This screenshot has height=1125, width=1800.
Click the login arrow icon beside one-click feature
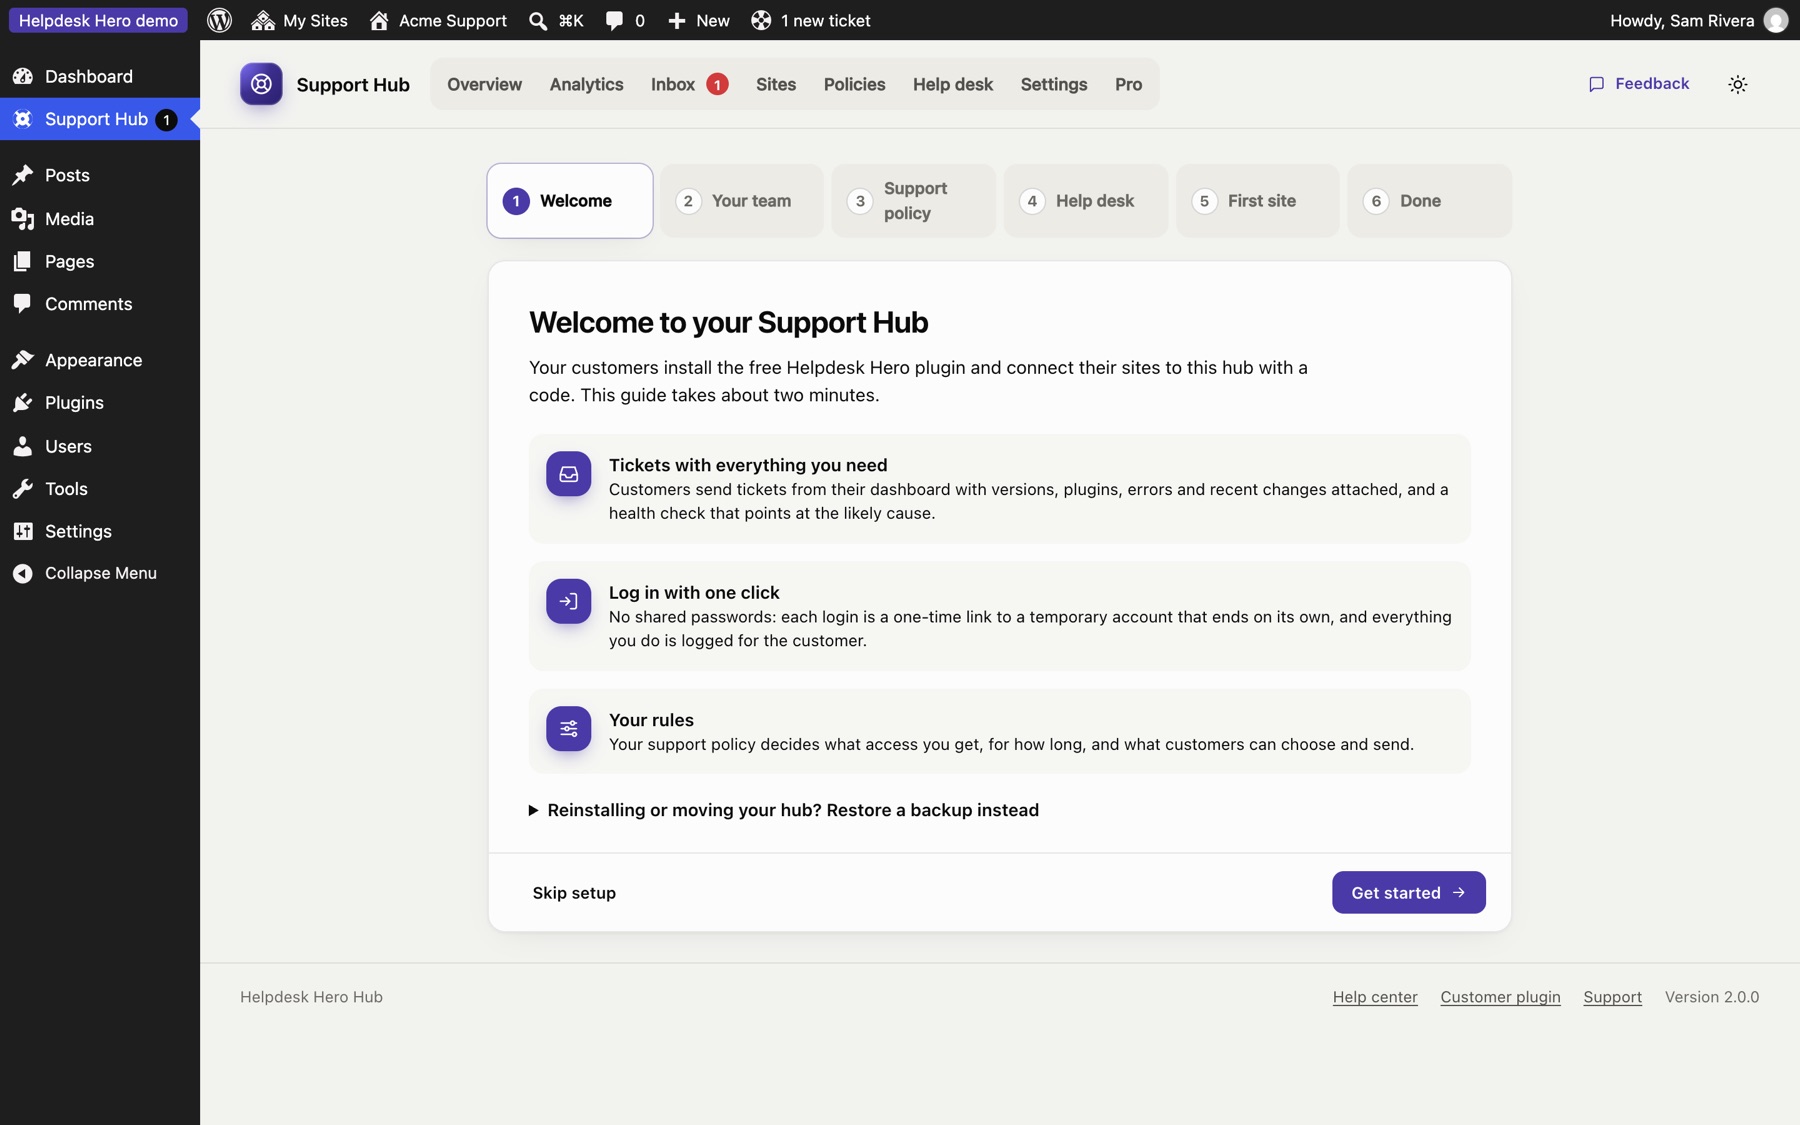pos(568,601)
